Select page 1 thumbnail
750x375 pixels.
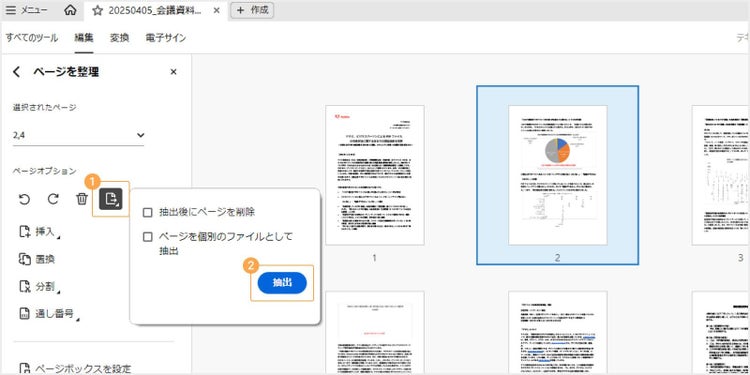click(375, 175)
